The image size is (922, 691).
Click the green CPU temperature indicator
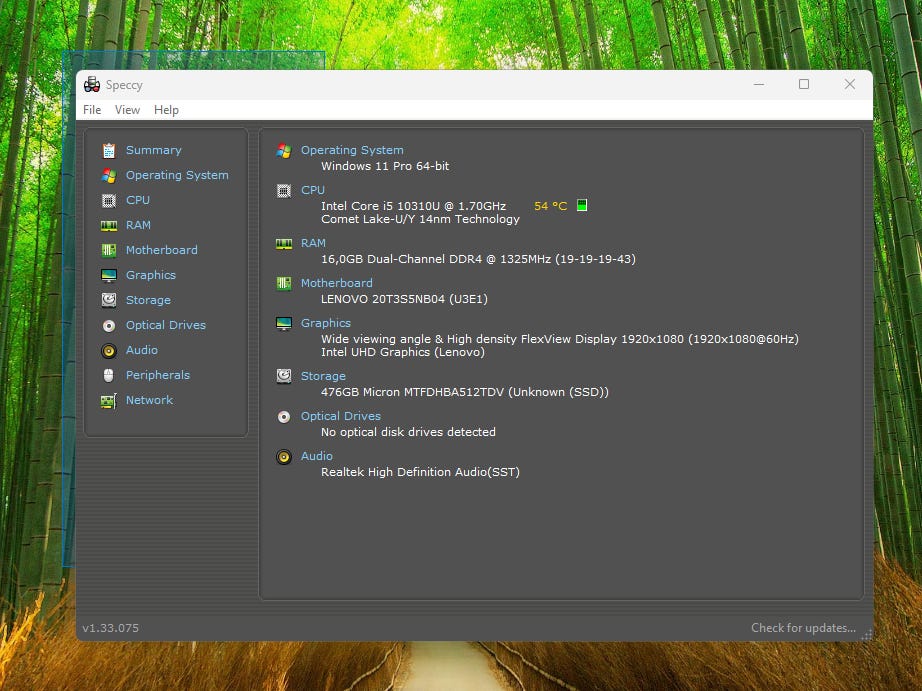coord(582,205)
